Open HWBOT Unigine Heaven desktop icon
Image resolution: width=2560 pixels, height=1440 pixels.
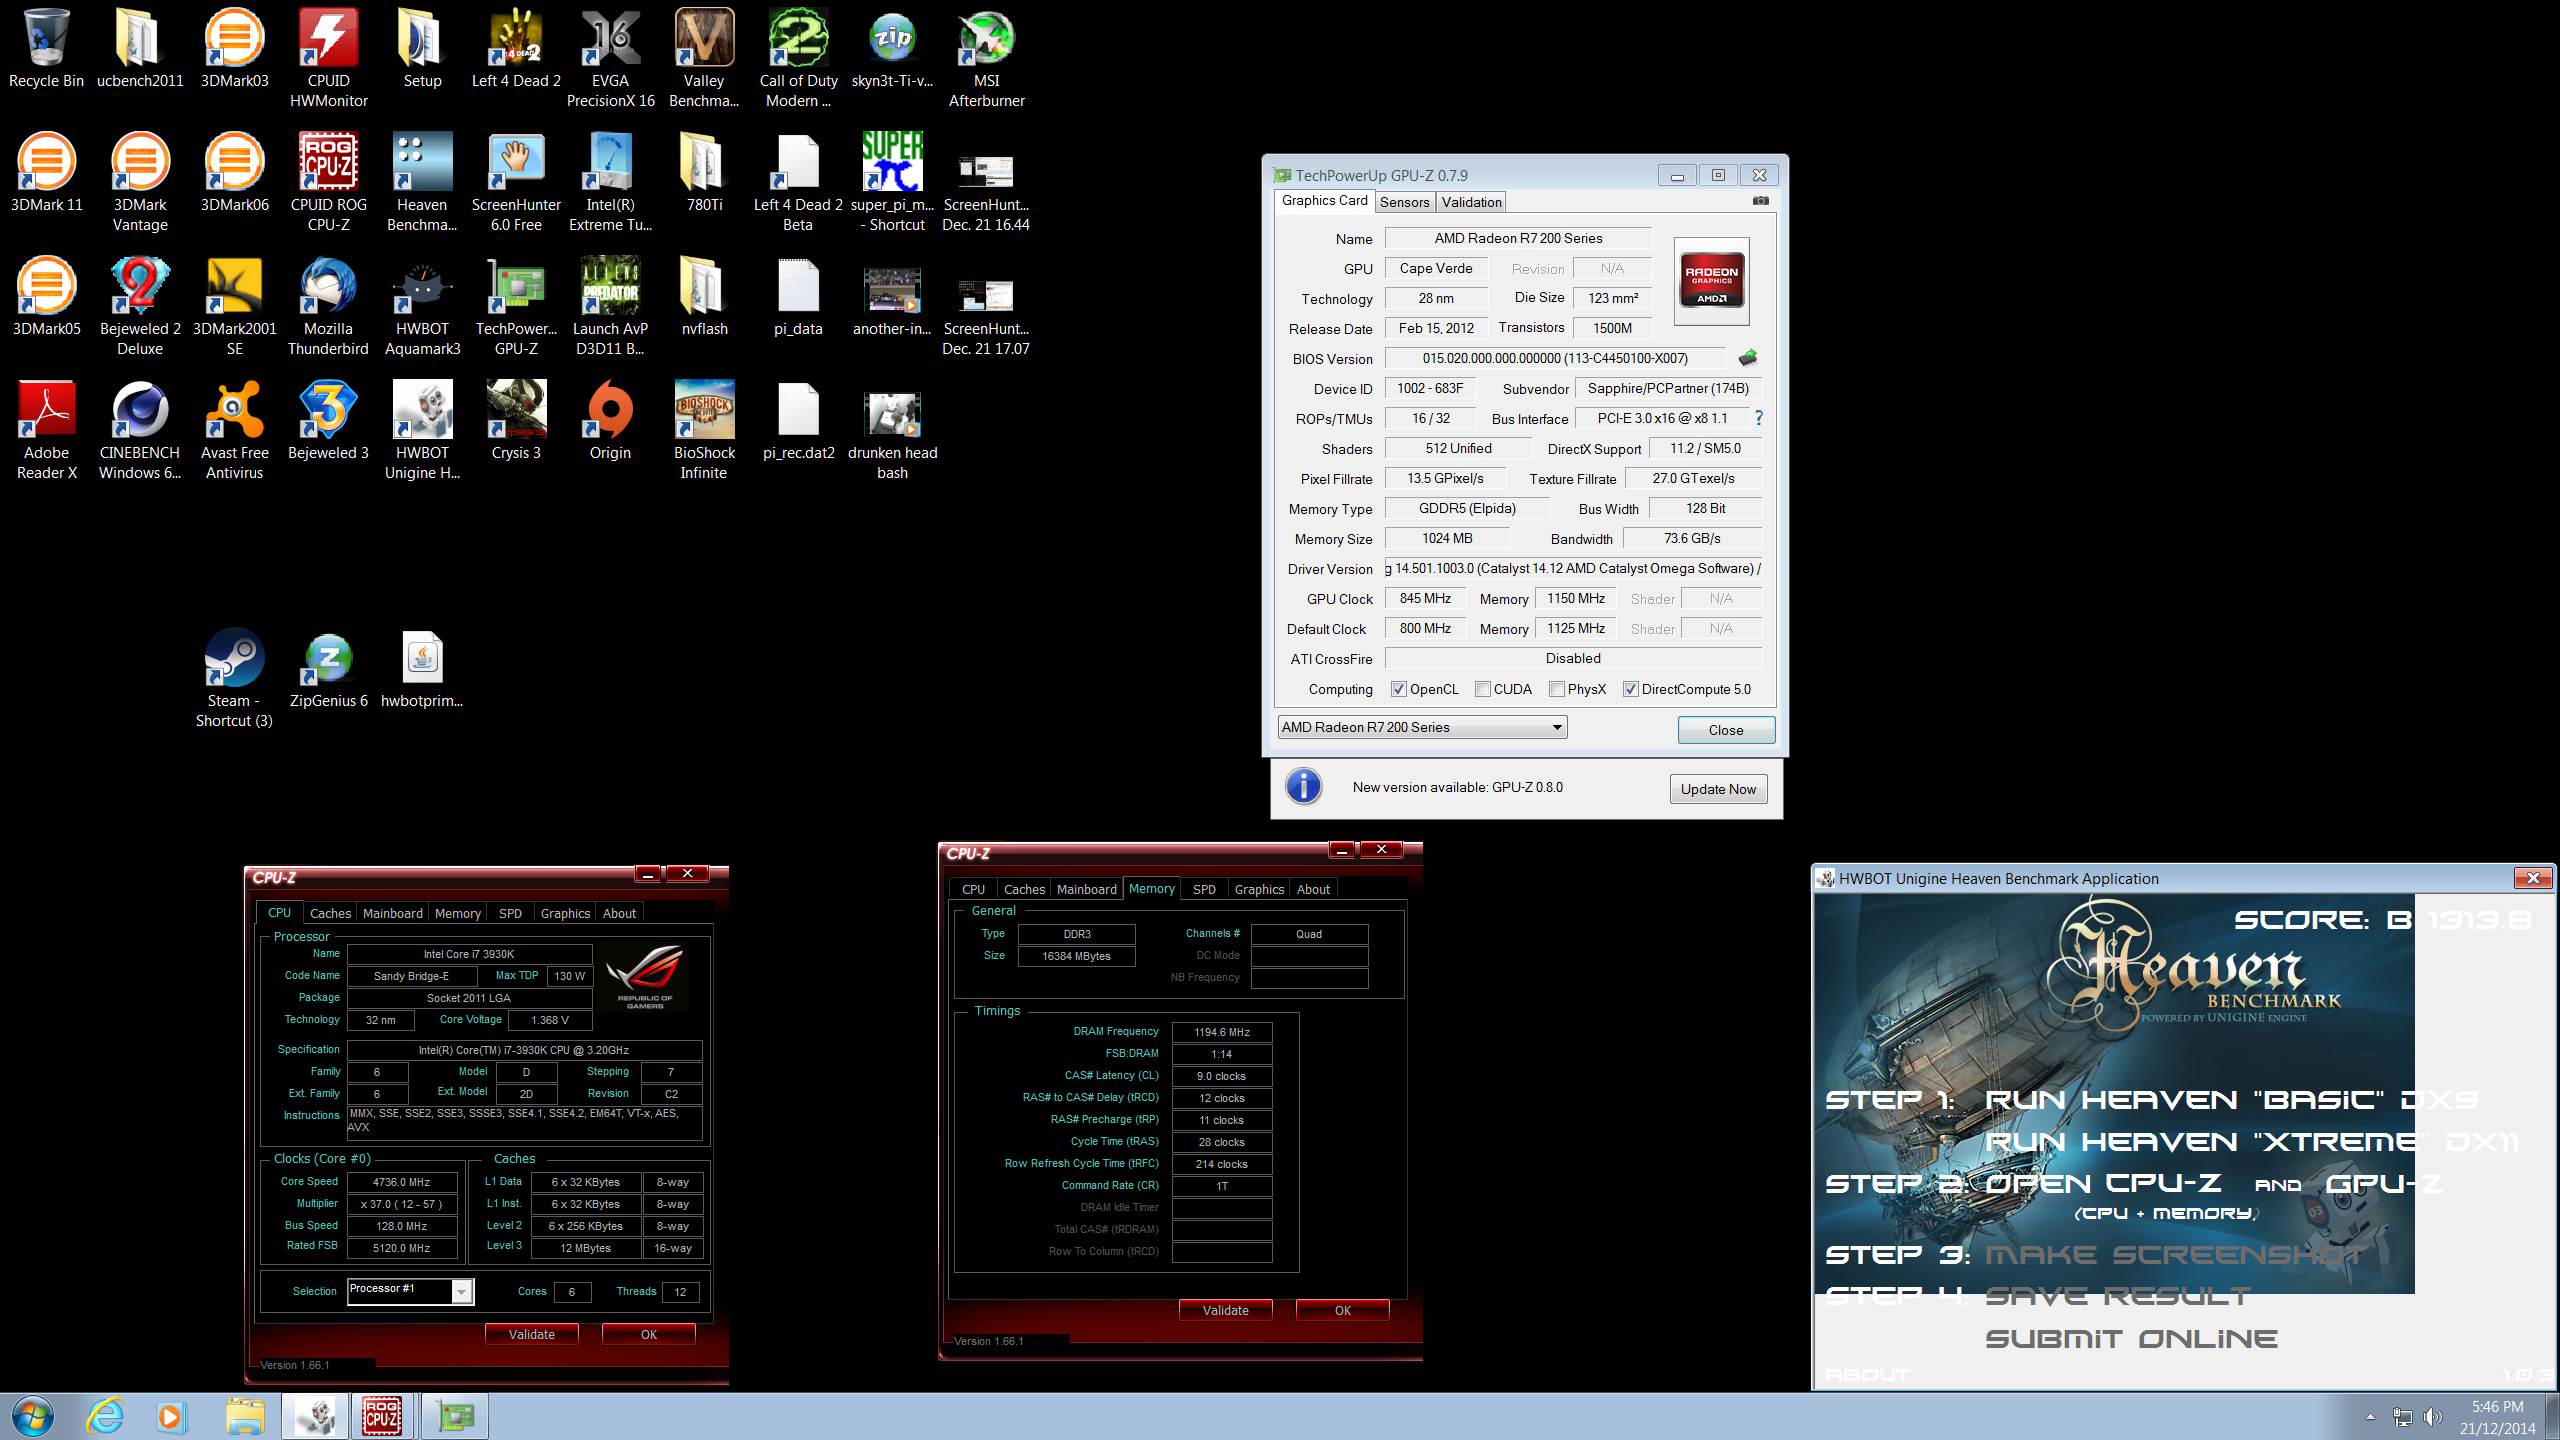(422, 430)
